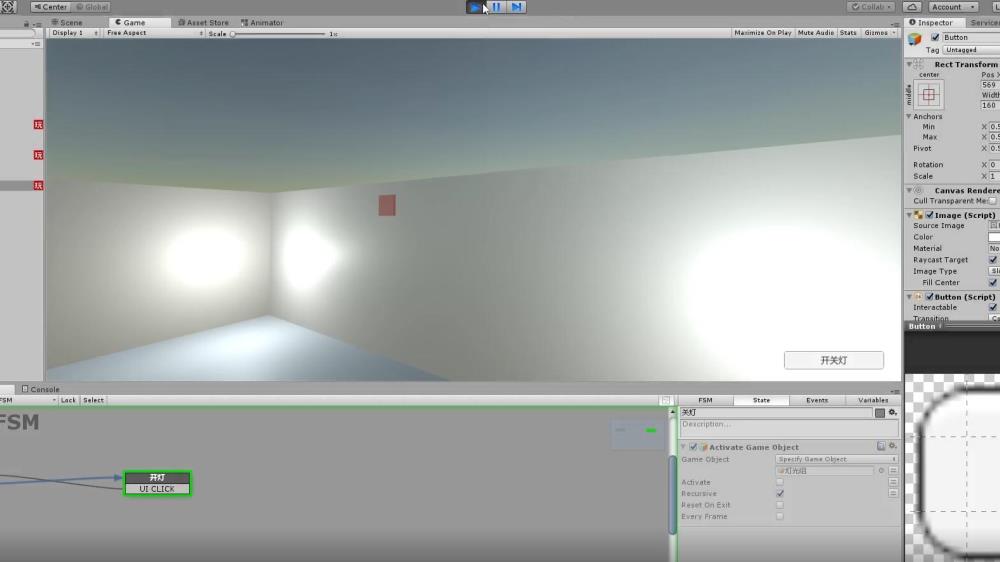1000x562 pixels.
Task: Toggle the Stats overlay
Action: [x=848, y=33]
